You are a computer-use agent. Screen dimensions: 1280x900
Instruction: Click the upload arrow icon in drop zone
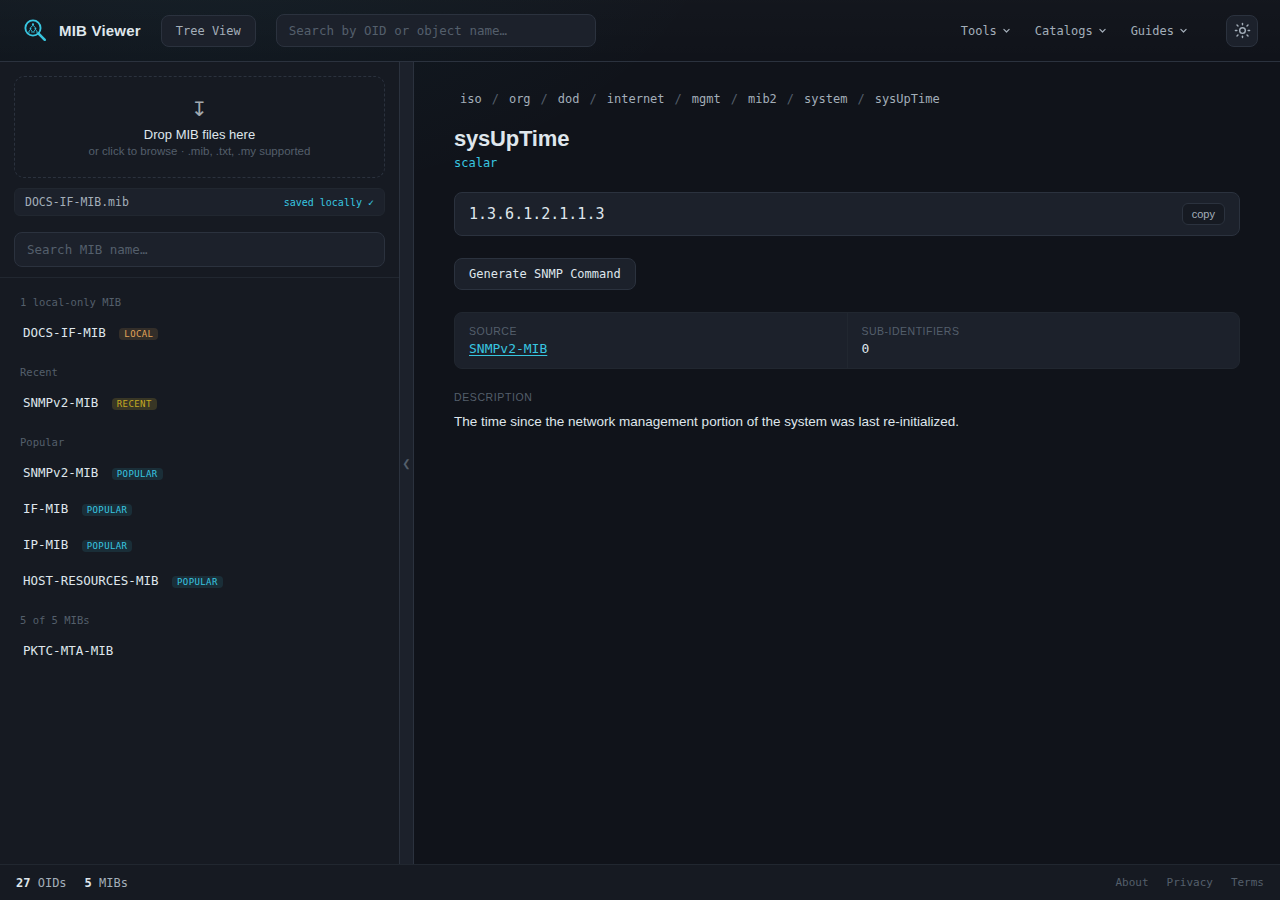[199, 108]
